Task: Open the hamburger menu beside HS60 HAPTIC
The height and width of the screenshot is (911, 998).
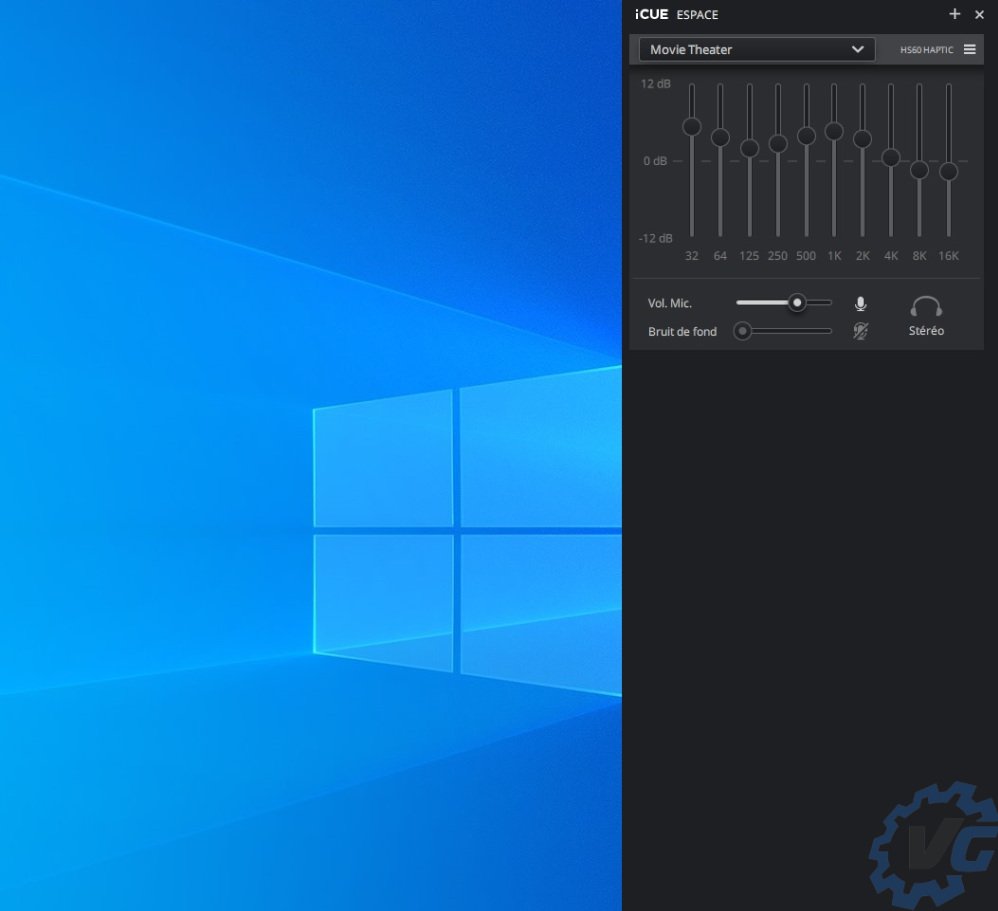Action: point(969,49)
